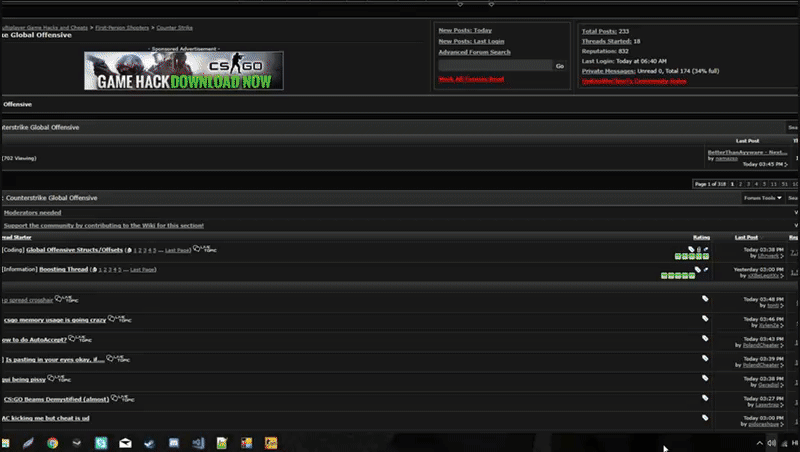The height and width of the screenshot is (452, 800).
Task: Click tag icon on 'gui being pissy' row
Action: [705, 378]
